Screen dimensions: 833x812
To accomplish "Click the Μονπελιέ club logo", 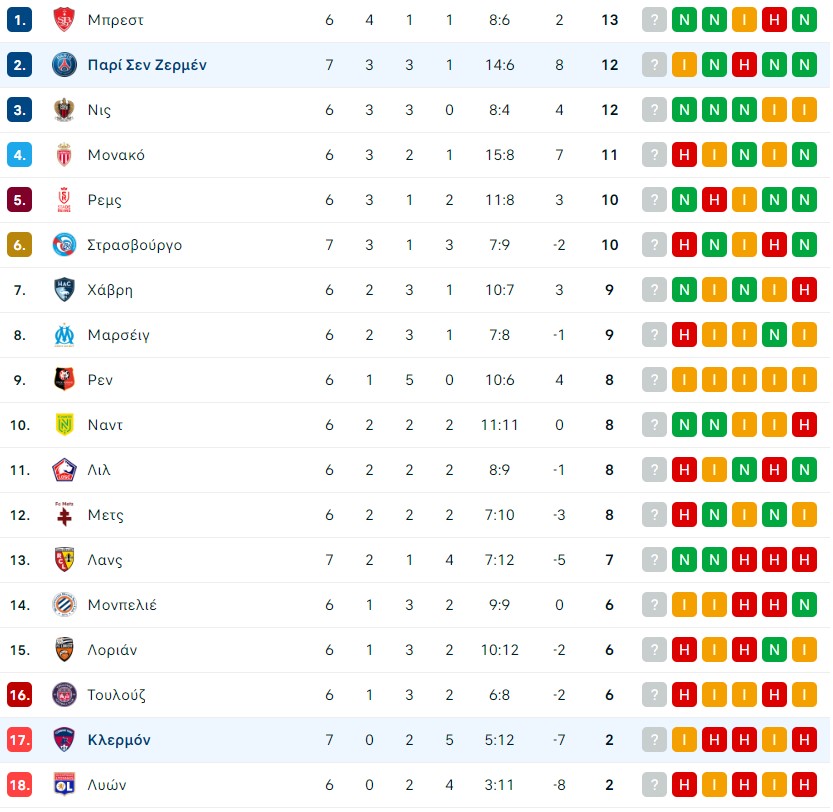I will [64, 605].
